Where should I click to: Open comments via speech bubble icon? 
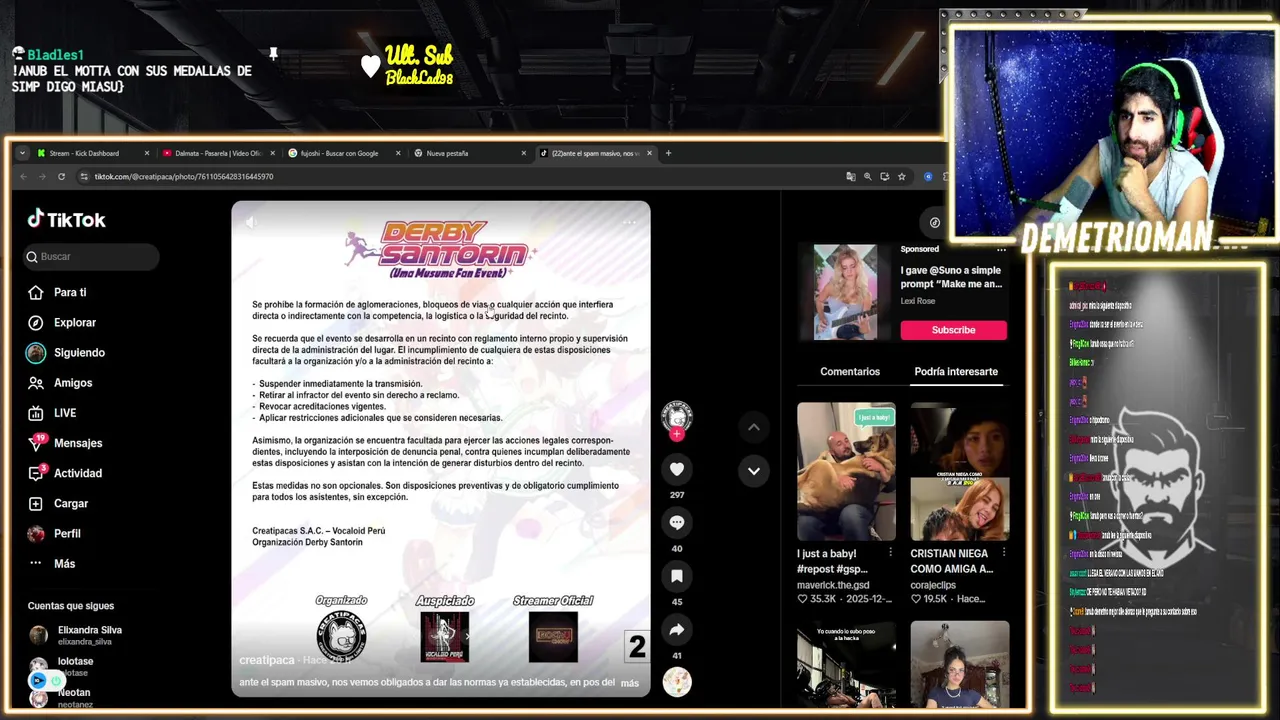tap(677, 523)
